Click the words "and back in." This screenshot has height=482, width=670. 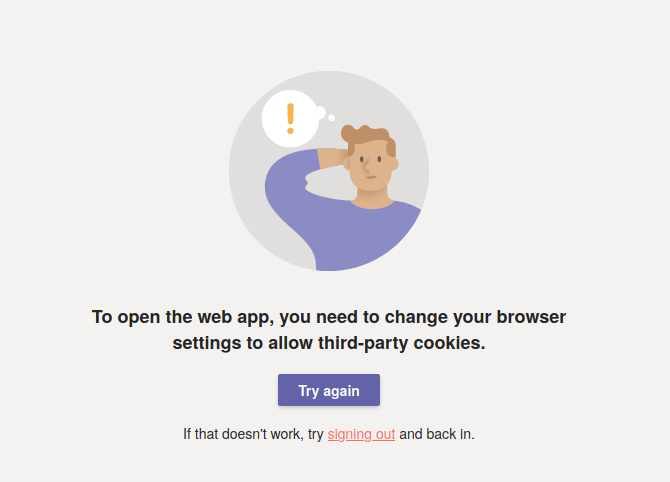(437, 434)
